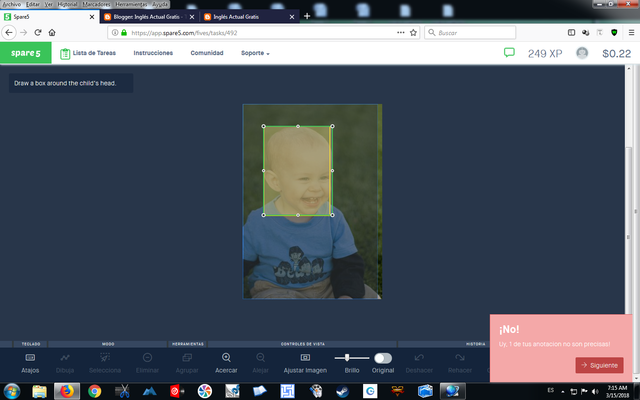Select the Dibuja draw mode tool
Viewport: 640px width, 400px height.
64,363
